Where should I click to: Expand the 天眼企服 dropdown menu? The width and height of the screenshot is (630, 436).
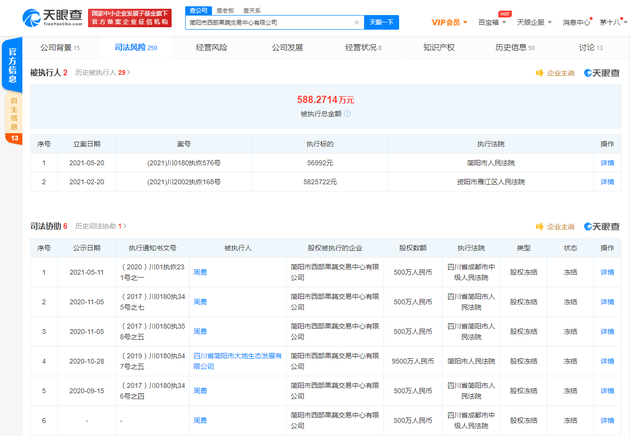534,21
